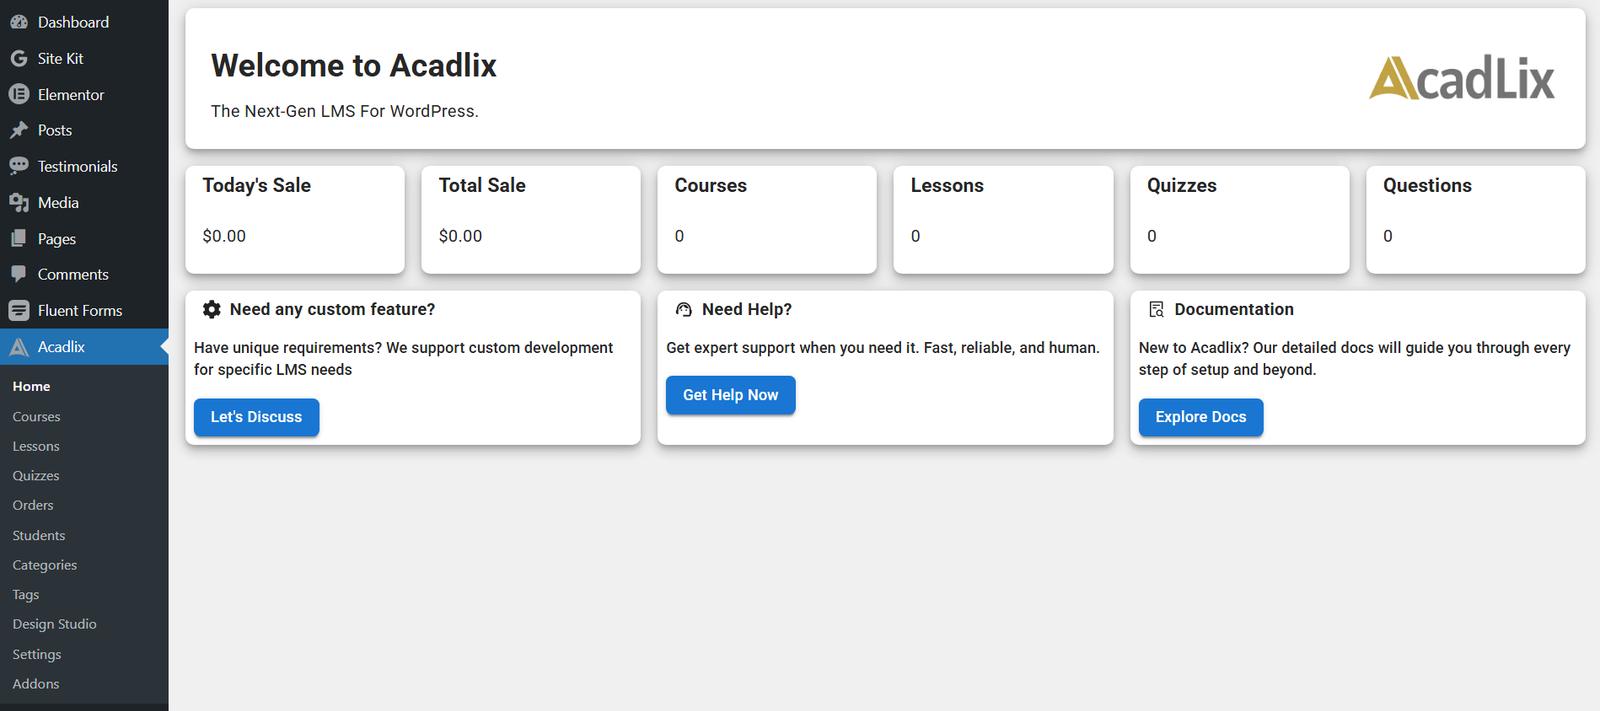Click the Elementor icon in sidebar
Viewport: 1600px width, 711px height.
pos(19,95)
